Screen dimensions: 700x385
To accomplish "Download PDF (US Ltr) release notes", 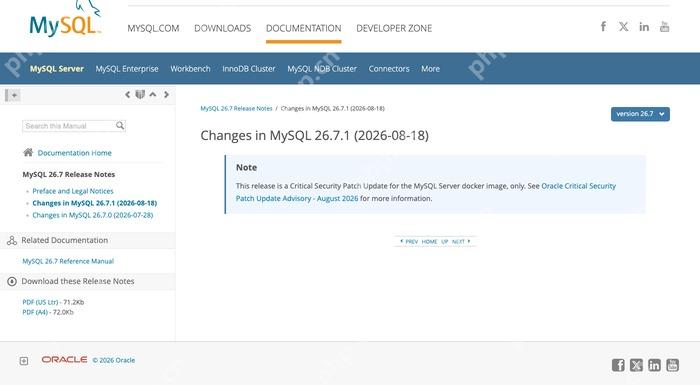I will pyautogui.click(x=40, y=302).
